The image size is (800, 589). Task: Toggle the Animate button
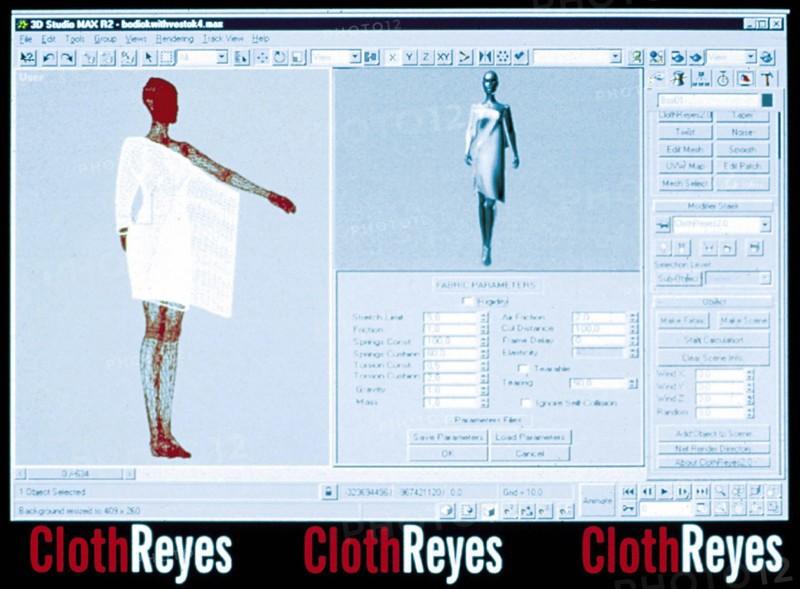pyautogui.click(x=597, y=500)
